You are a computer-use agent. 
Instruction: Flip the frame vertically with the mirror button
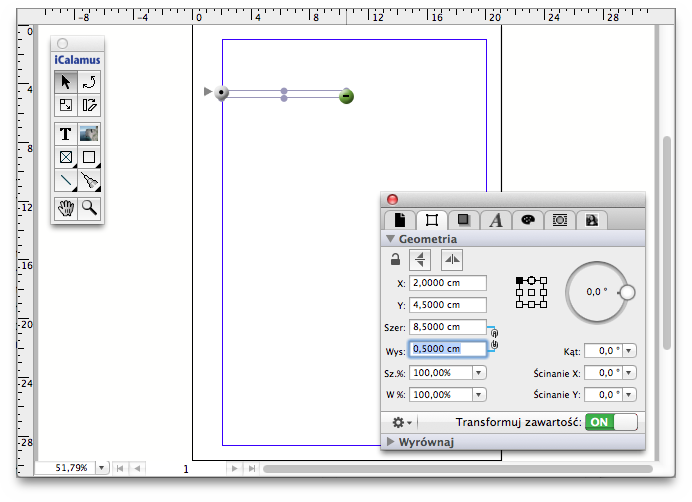pos(420,260)
